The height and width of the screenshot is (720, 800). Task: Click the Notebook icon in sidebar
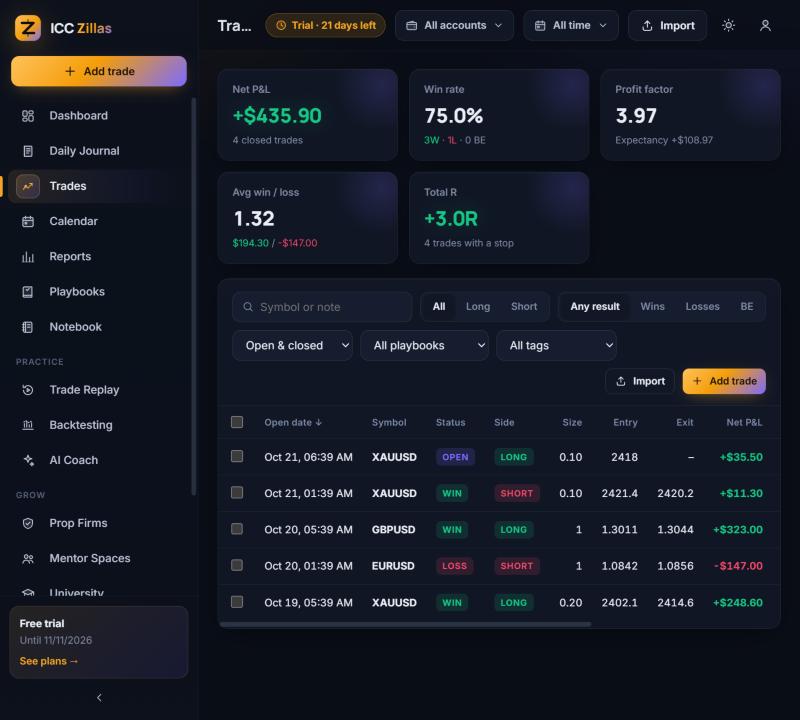(x=28, y=327)
